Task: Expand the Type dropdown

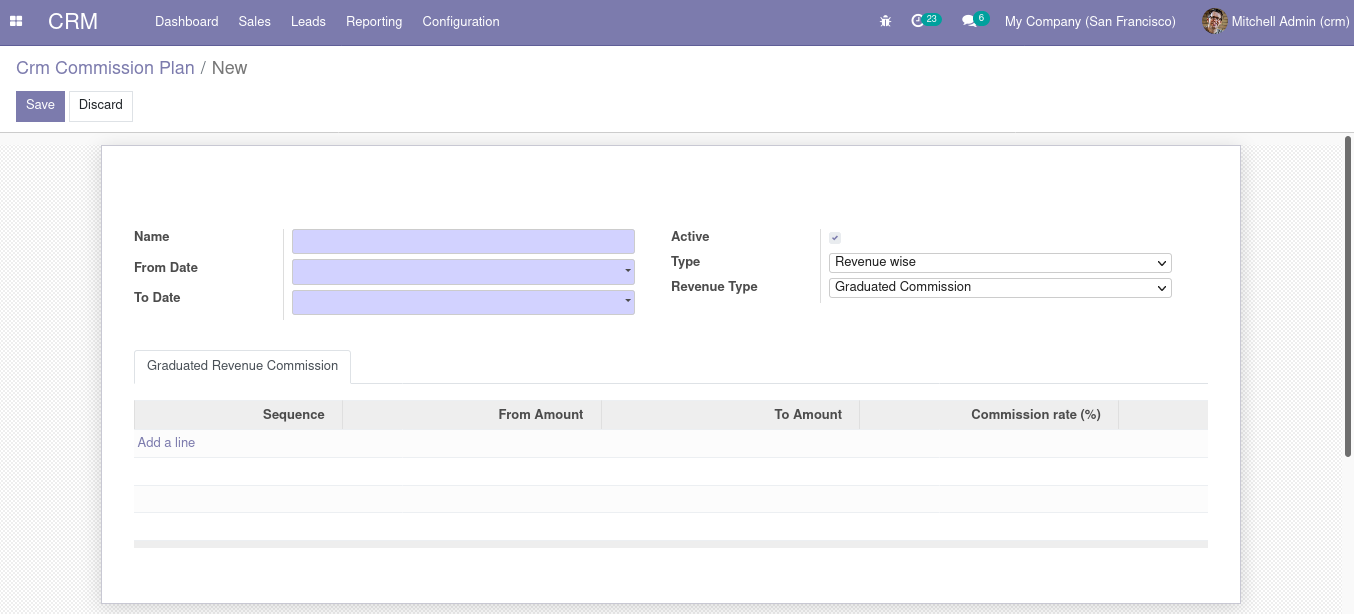Action: tap(1000, 263)
